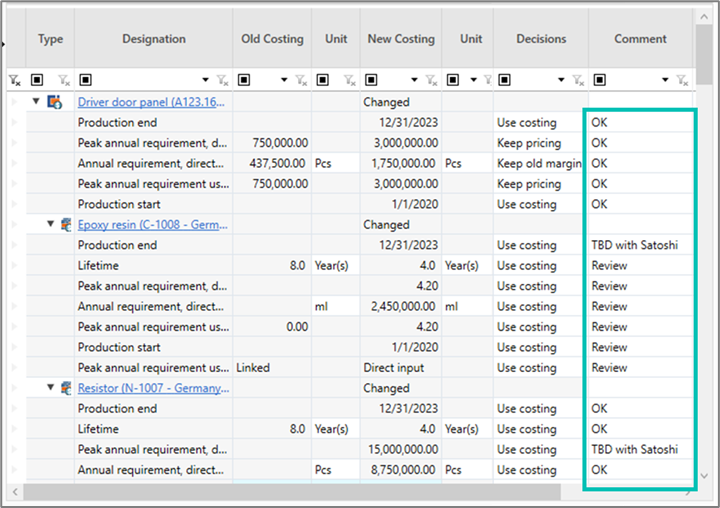The height and width of the screenshot is (508, 720).
Task: Open the Resistor (N-1007 - Germany... link
Action: pos(153,388)
